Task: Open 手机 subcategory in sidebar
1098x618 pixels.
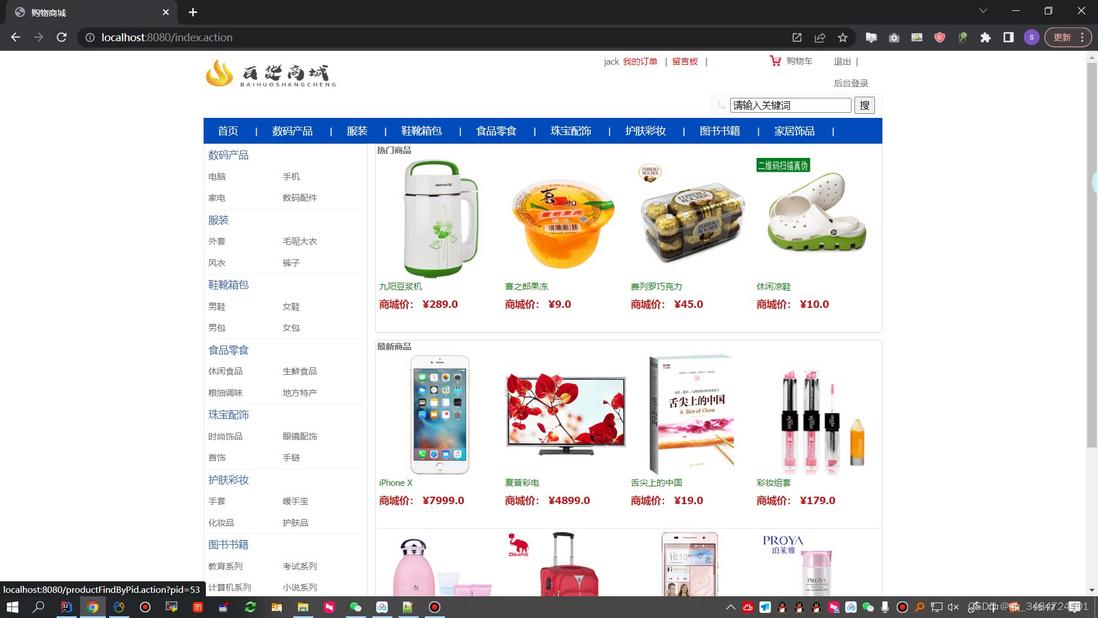Action: coord(291,176)
